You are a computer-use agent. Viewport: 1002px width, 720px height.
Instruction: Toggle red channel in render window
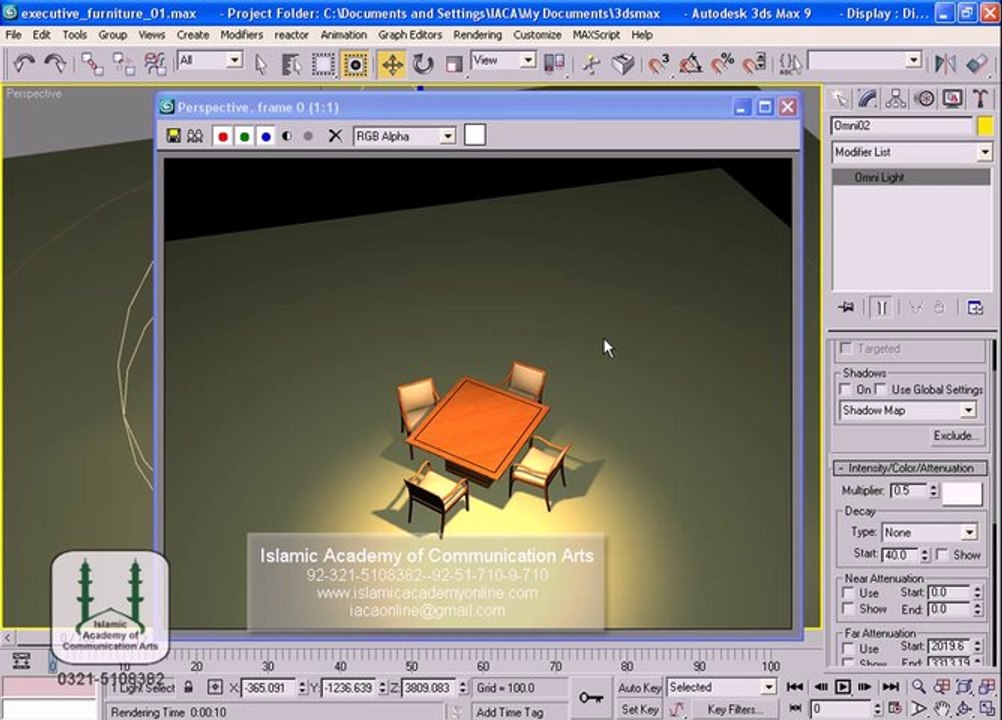[222, 136]
